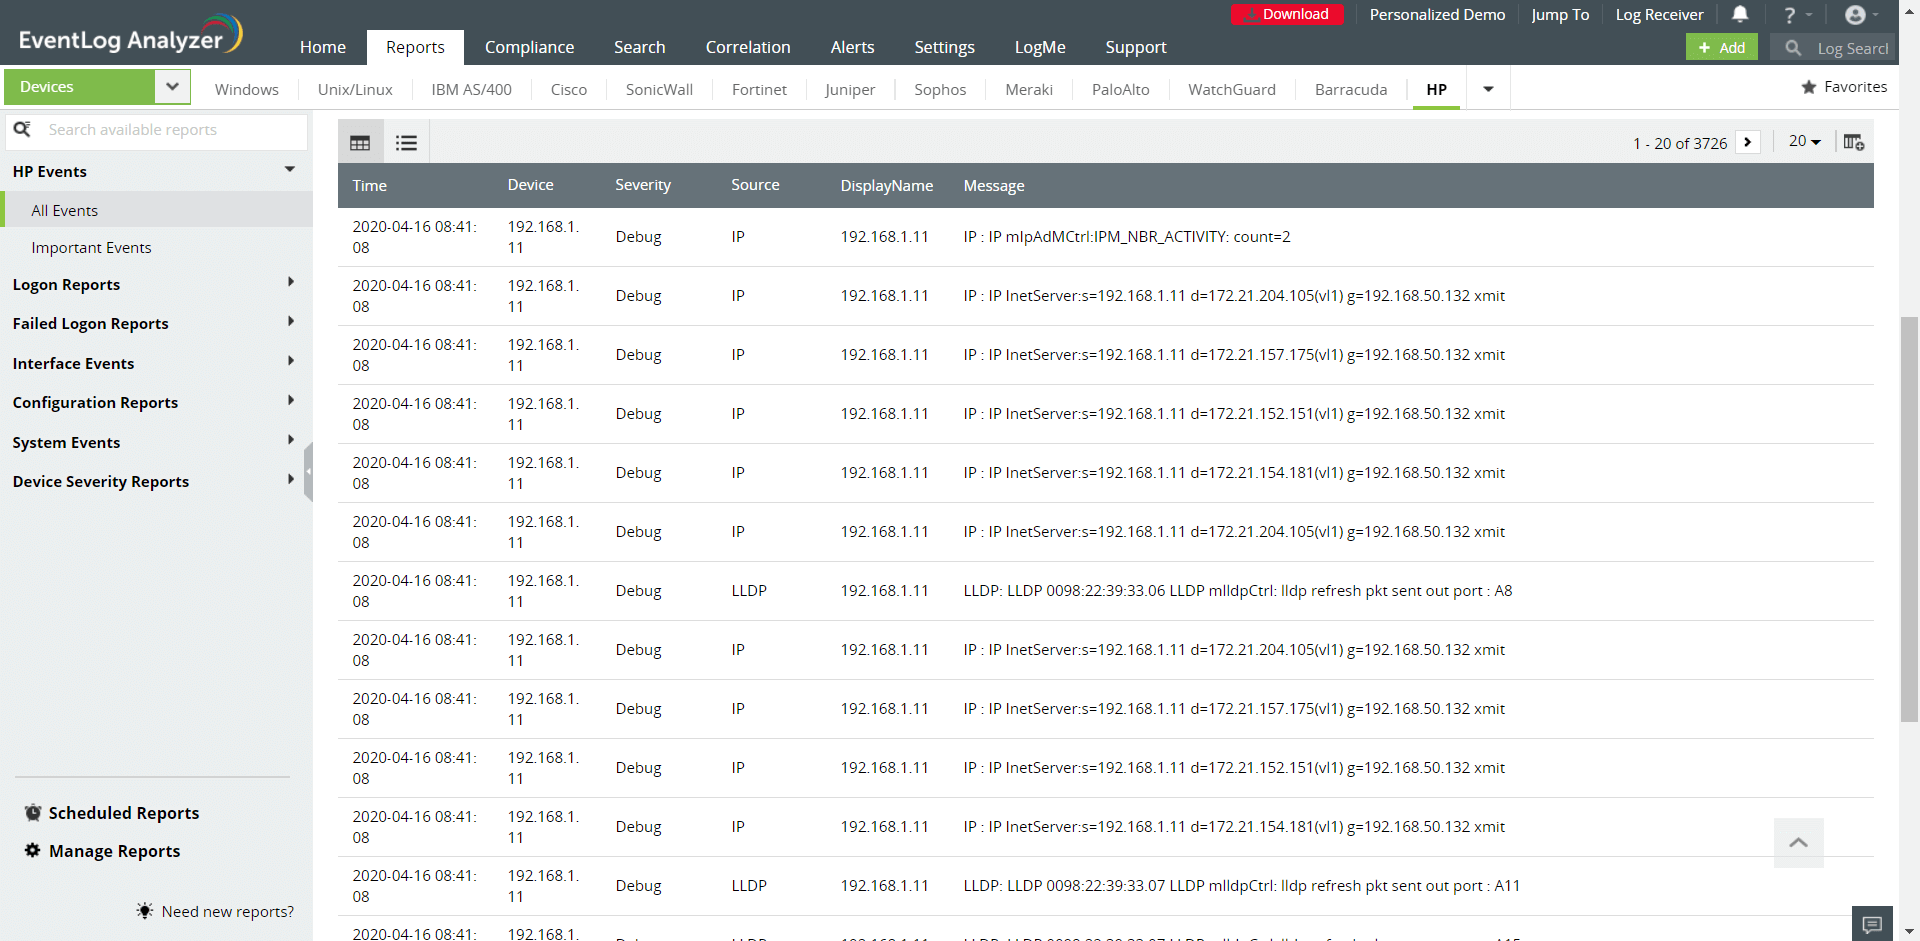Select the PaloAlto device tab
The width and height of the screenshot is (1920, 941).
pyautogui.click(x=1120, y=89)
